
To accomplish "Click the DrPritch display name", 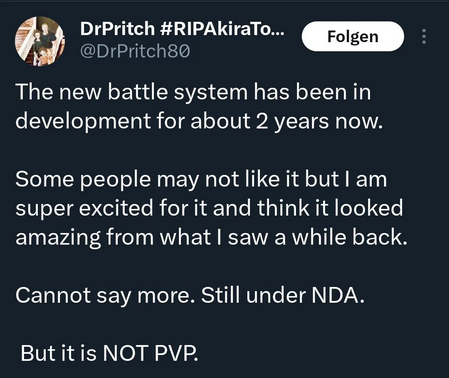I will pyautogui.click(x=117, y=29).
